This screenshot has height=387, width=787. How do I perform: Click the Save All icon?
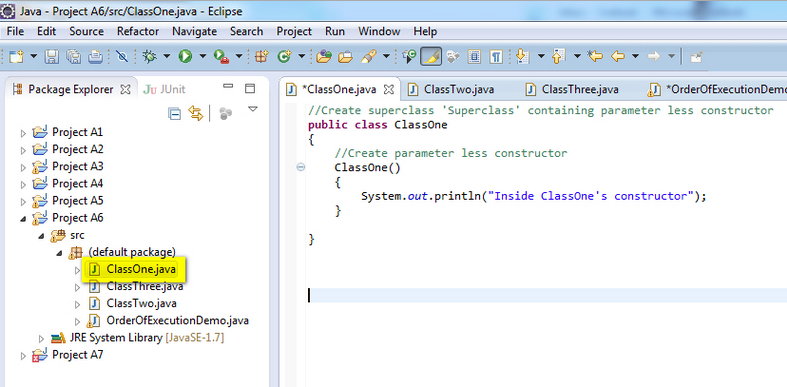pyautogui.click(x=73, y=57)
